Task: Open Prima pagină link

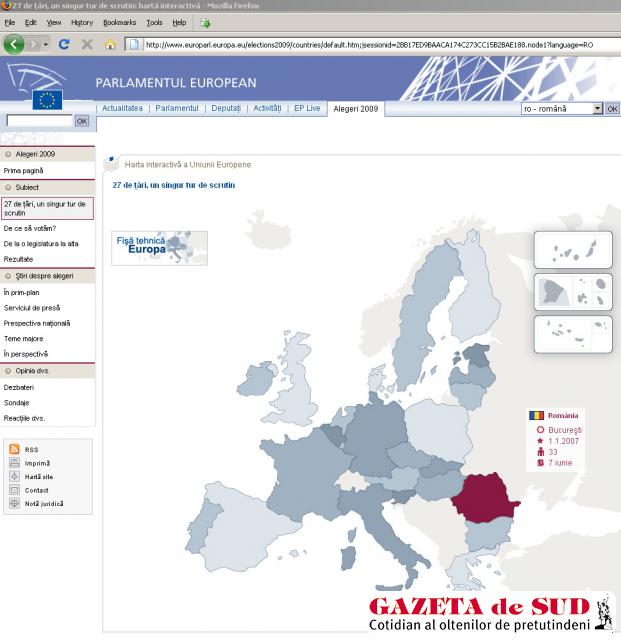Action: click(x=23, y=171)
